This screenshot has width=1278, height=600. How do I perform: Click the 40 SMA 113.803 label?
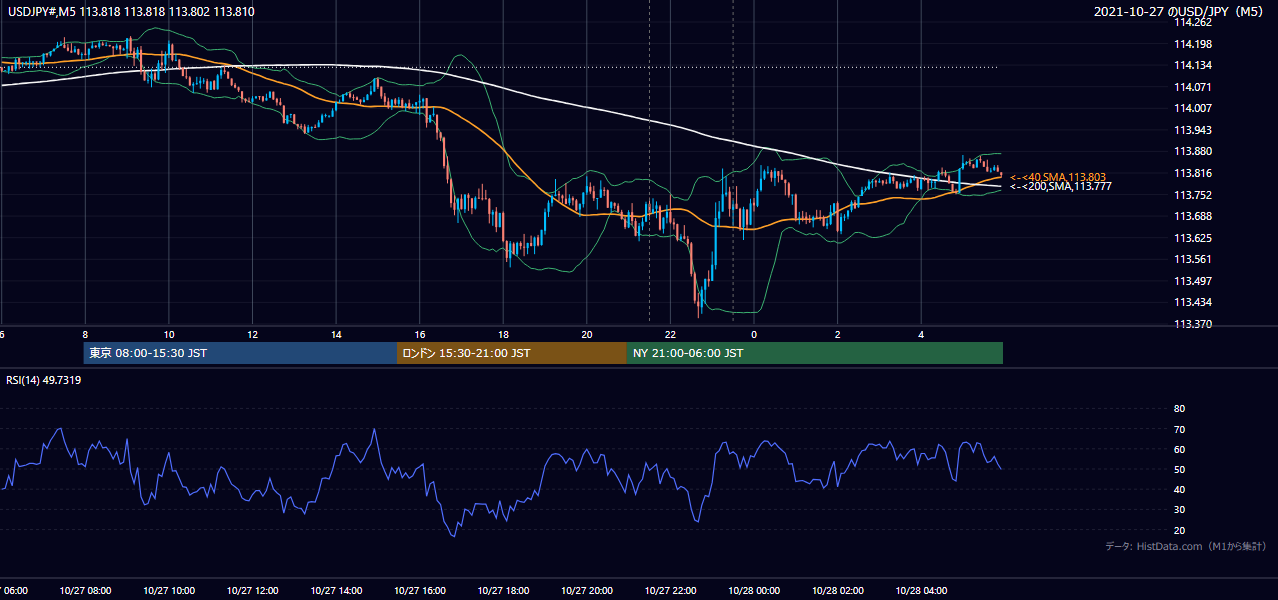[1058, 177]
